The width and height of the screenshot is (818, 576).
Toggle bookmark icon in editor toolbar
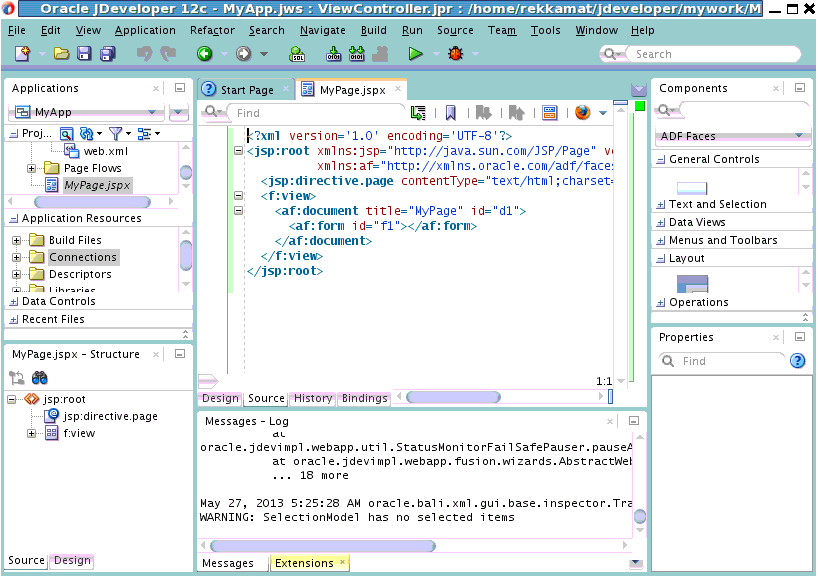pyautogui.click(x=451, y=112)
